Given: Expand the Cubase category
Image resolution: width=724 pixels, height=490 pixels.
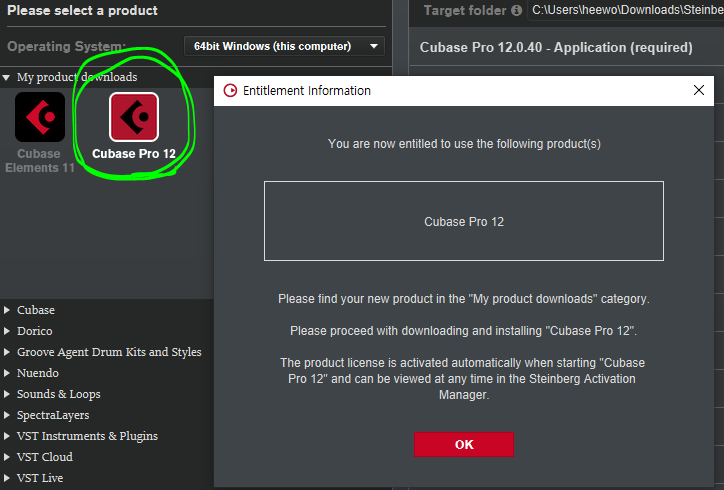Looking at the screenshot, I should point(6,310).
